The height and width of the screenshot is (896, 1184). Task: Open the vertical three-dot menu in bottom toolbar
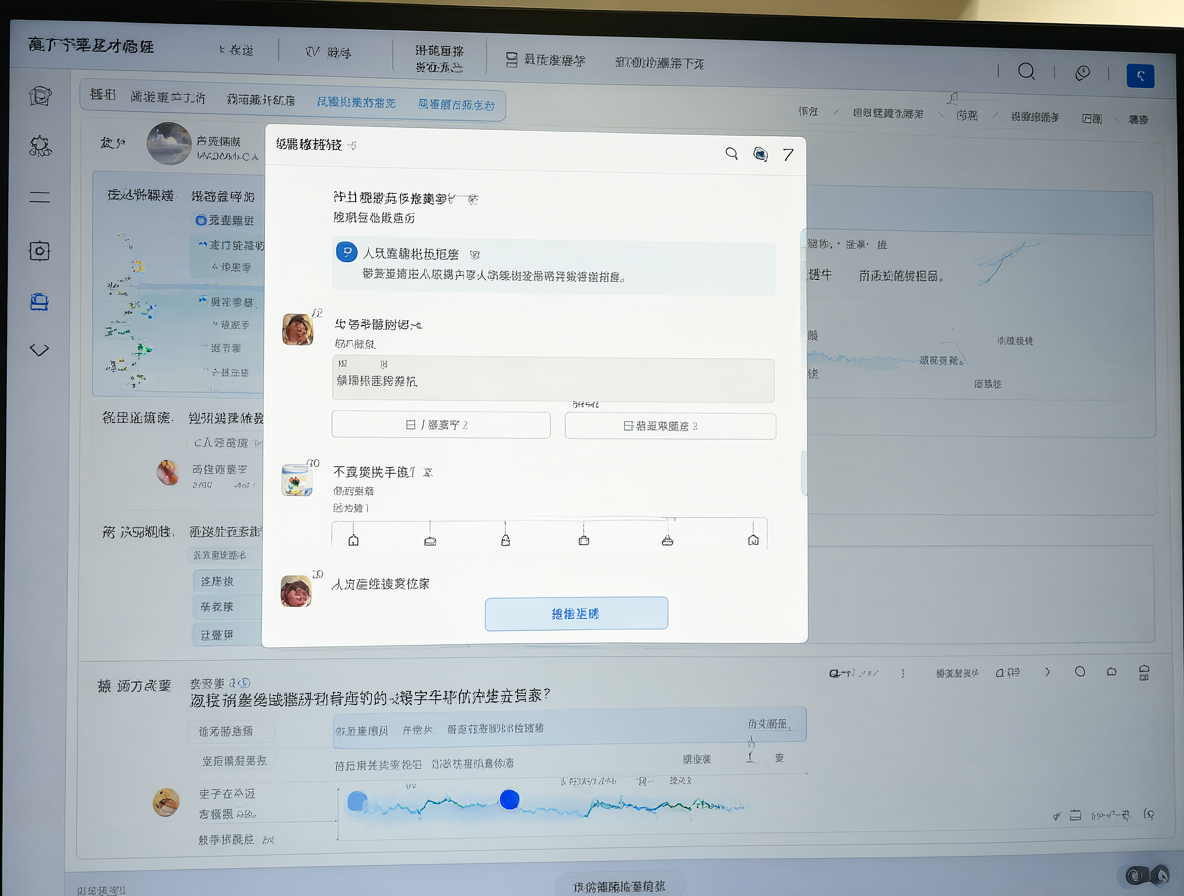(902, 673)
